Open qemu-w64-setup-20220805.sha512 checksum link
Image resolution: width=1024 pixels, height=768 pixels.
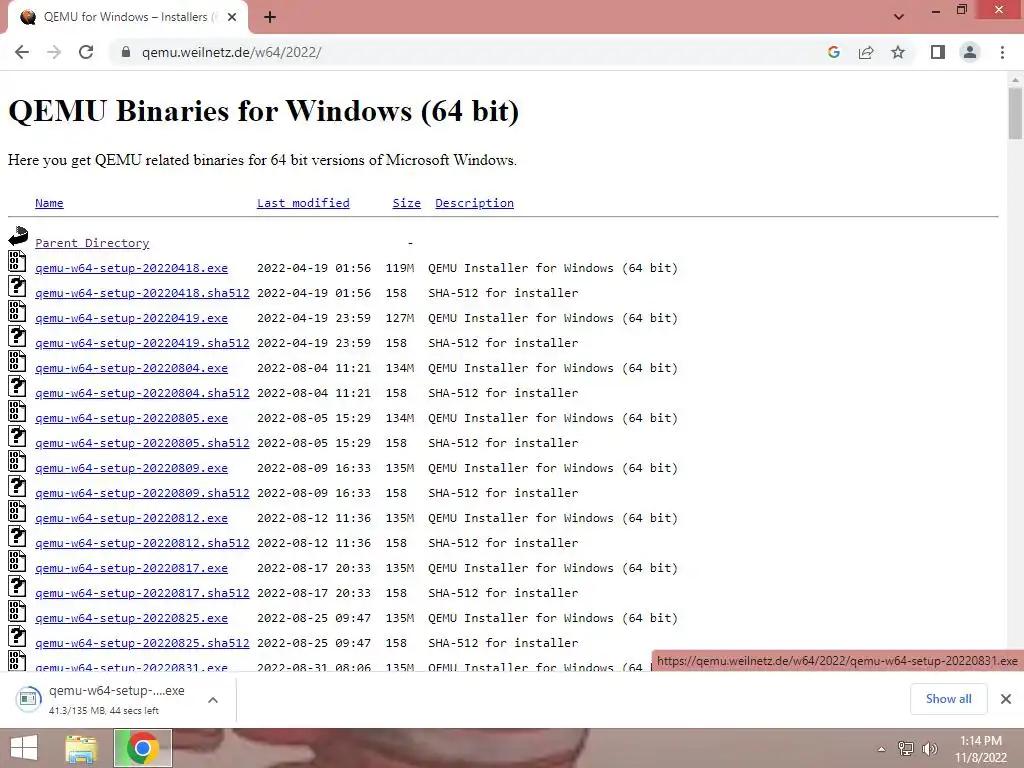[x=142, y=443]
